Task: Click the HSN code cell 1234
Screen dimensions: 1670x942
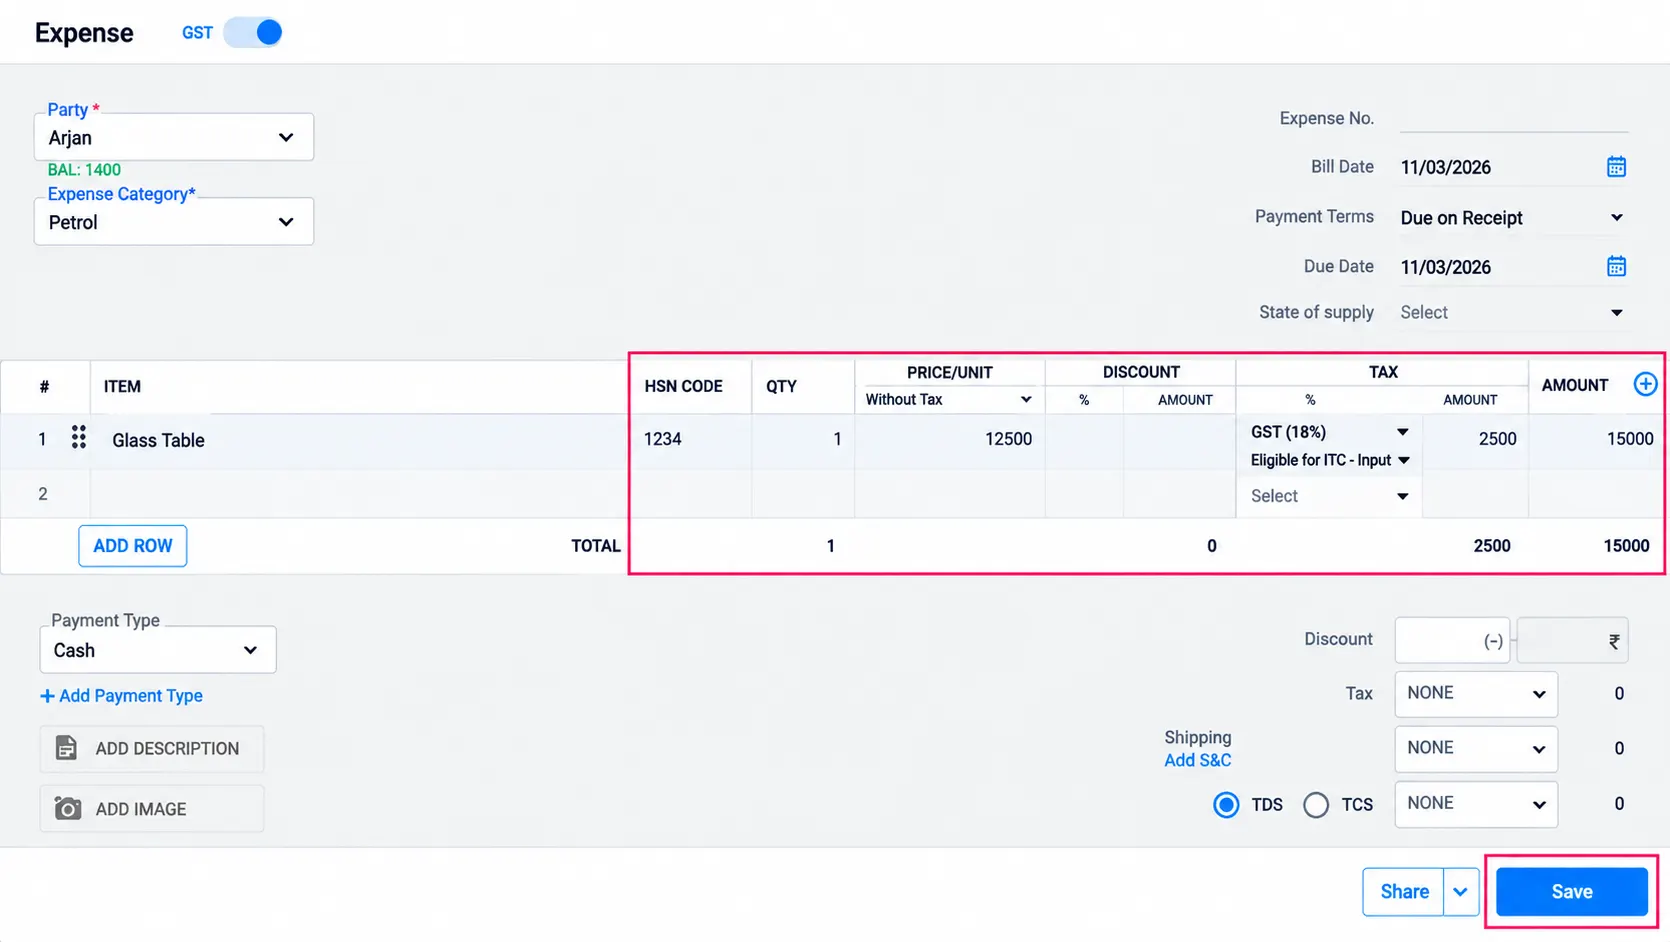Action: (x=691, y=440)
